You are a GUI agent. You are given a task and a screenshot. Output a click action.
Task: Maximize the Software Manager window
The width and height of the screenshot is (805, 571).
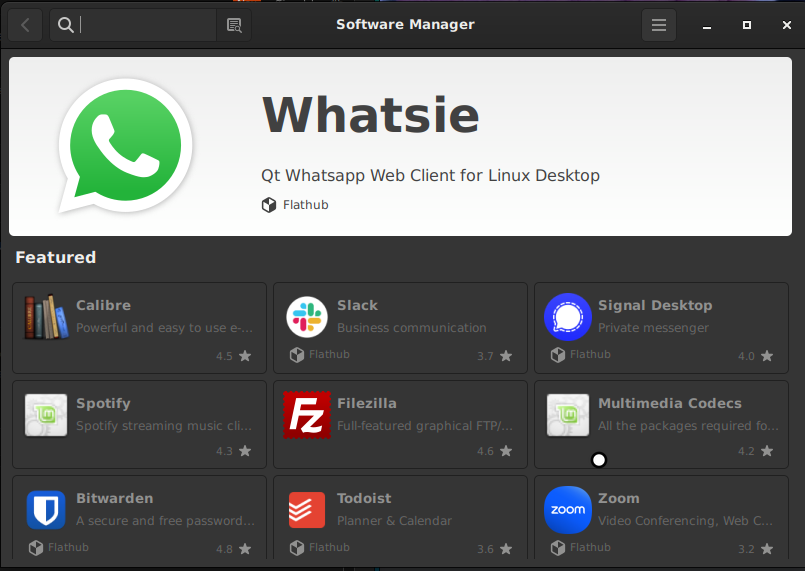tap(747, 25)
